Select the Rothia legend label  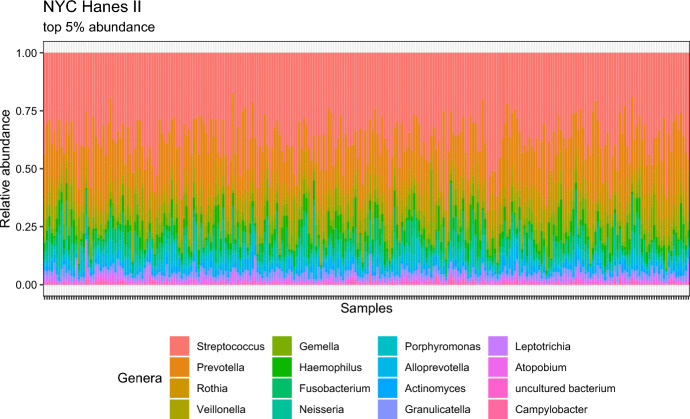[x=212, y=388]
